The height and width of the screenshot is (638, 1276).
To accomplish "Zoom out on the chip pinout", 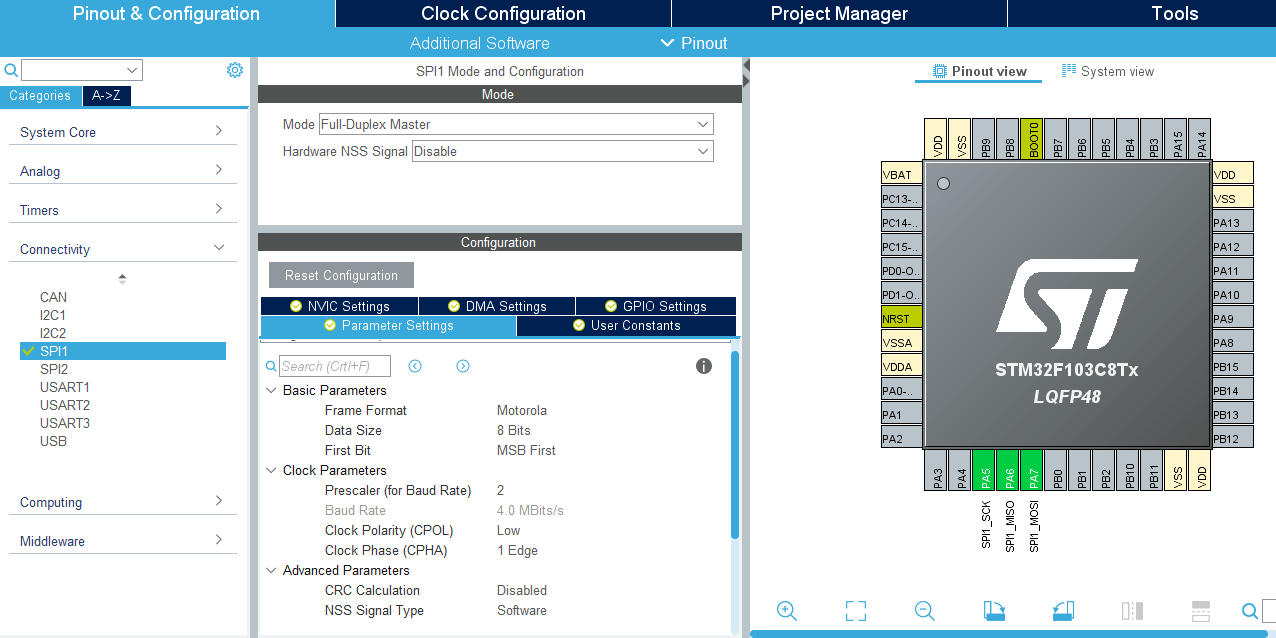I will pos(925,611).
